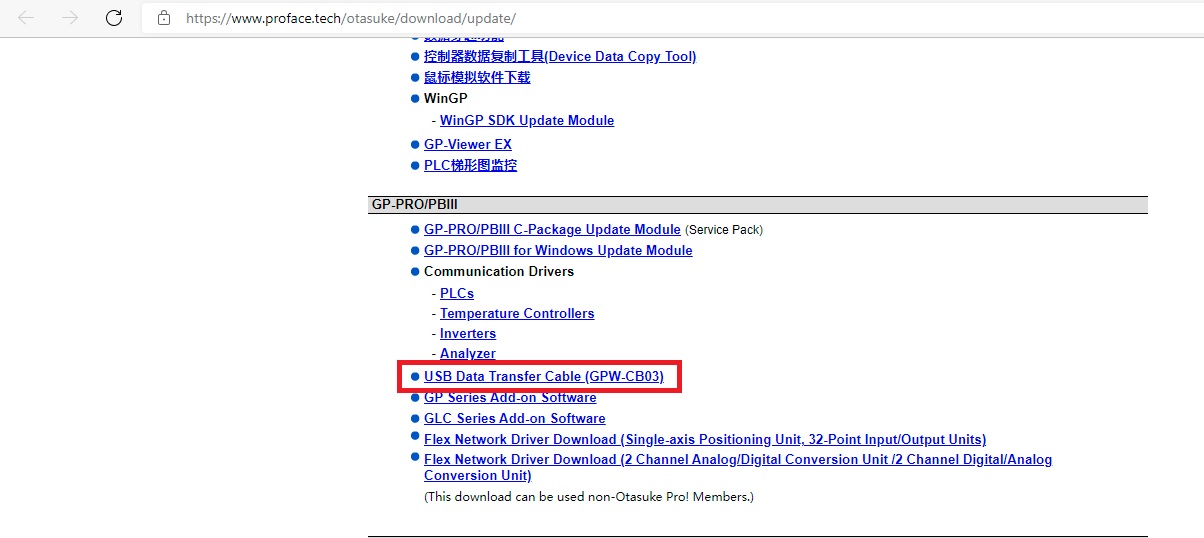The width and height of the screenshot is (1204, 538).
Task: Reload the page with refresh icon
Action: [x=114, y=18]
